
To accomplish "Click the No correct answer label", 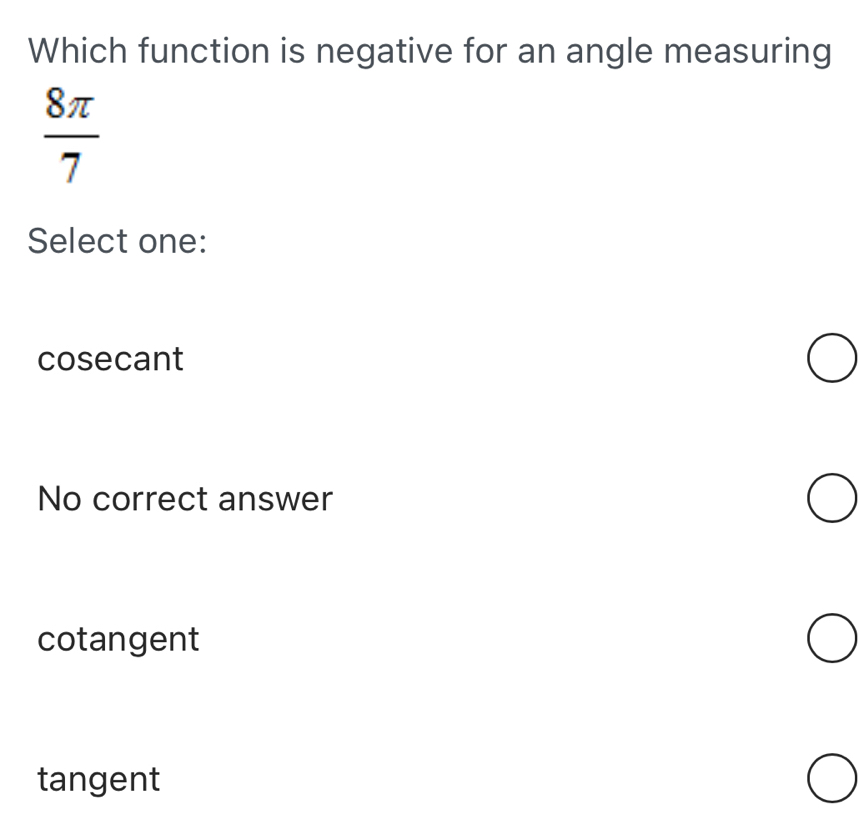I will pos(184,498).
